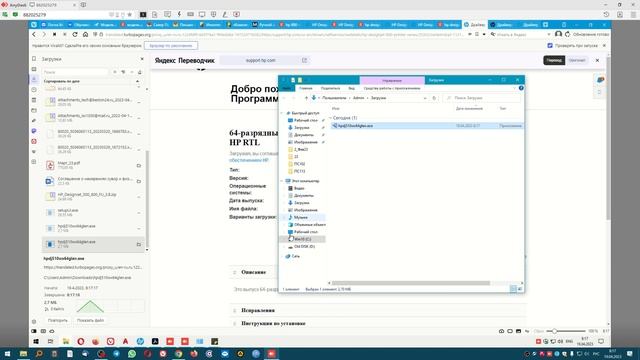Click the AnyDesk display settings monitor icon
640x360 pixels.
[202, 14]
